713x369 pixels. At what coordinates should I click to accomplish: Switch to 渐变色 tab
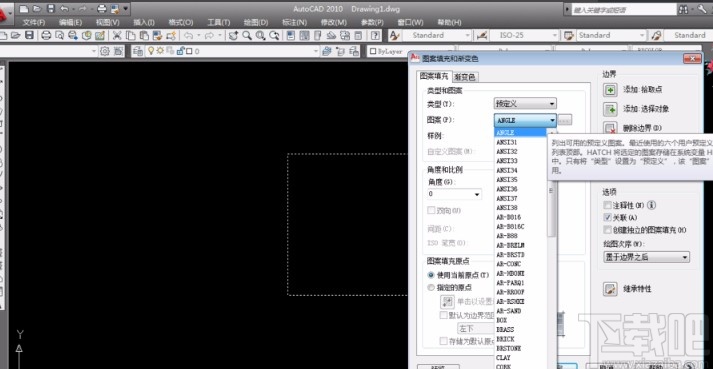click(465, 77)
